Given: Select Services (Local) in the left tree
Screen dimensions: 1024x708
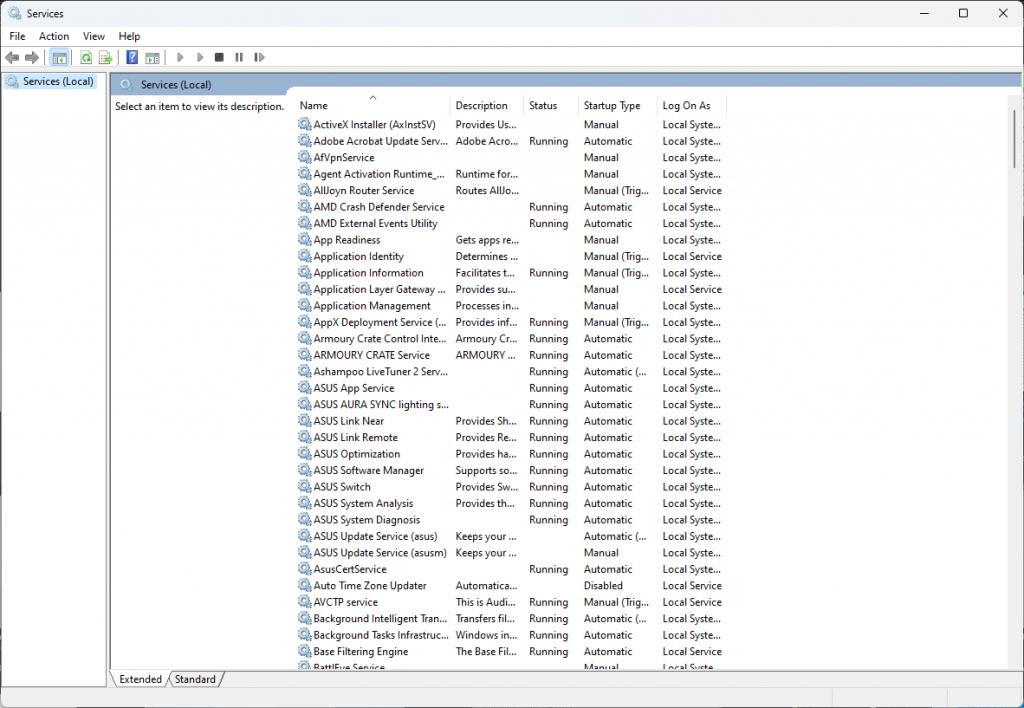Looking at the screenshot, I should click(58, 81).
